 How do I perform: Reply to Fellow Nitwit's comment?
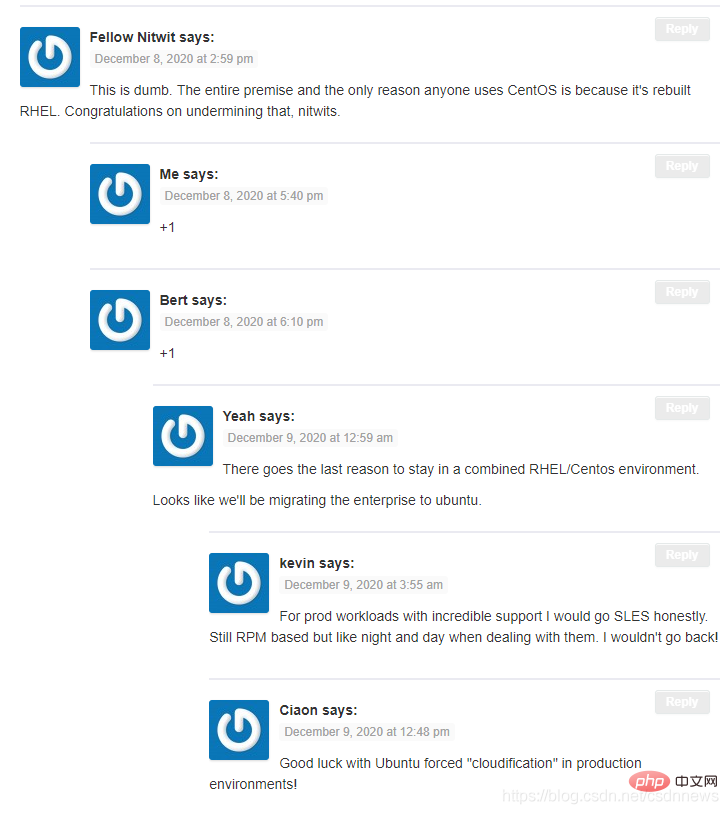point(682,29)
